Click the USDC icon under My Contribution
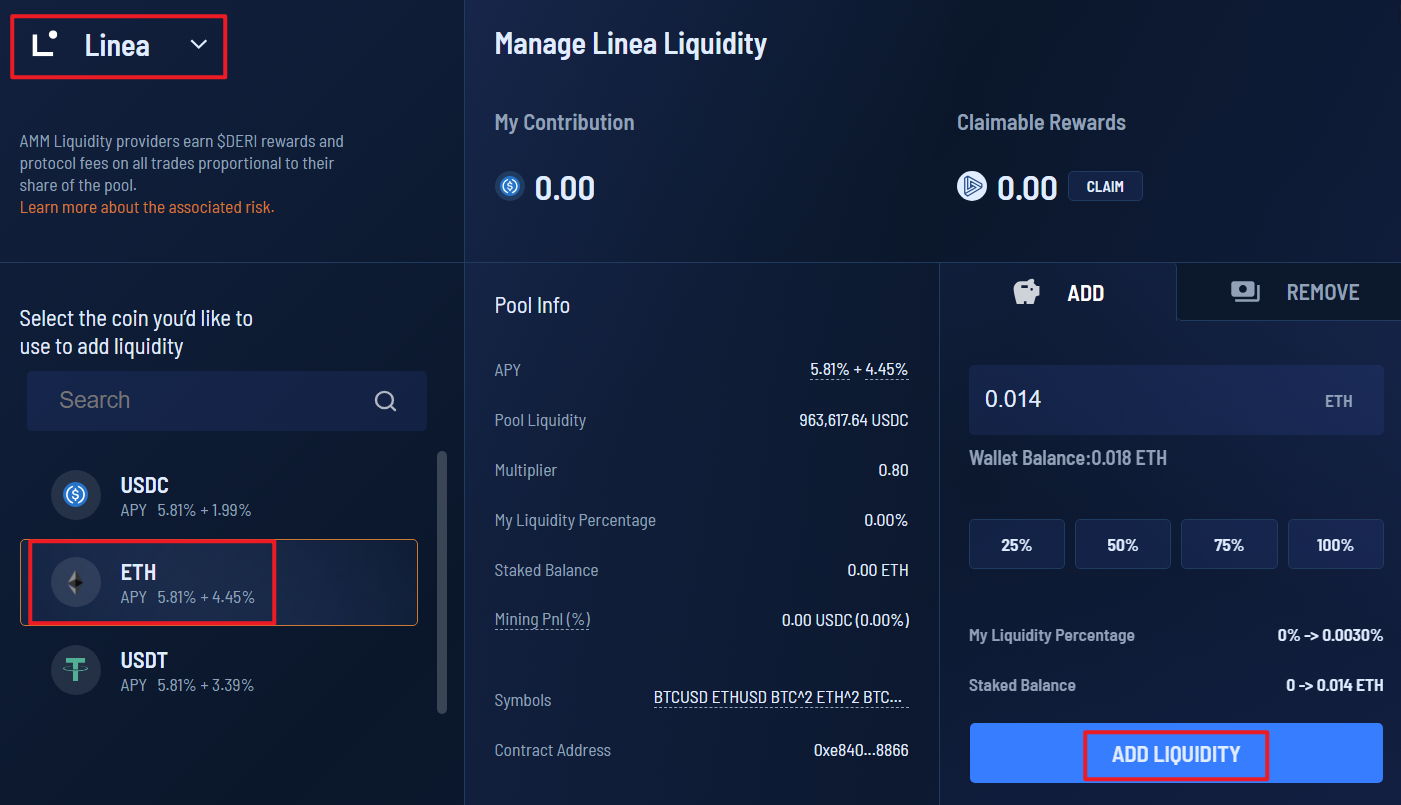Viewport: 1401px width, 805px height. (x=510, y=186)
